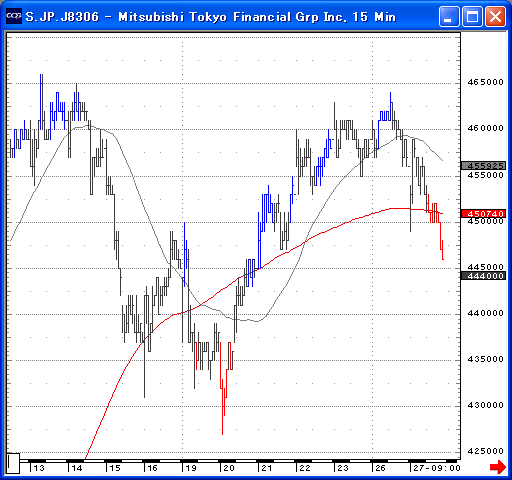Click date label 22 on time axis

pos(305,468)
